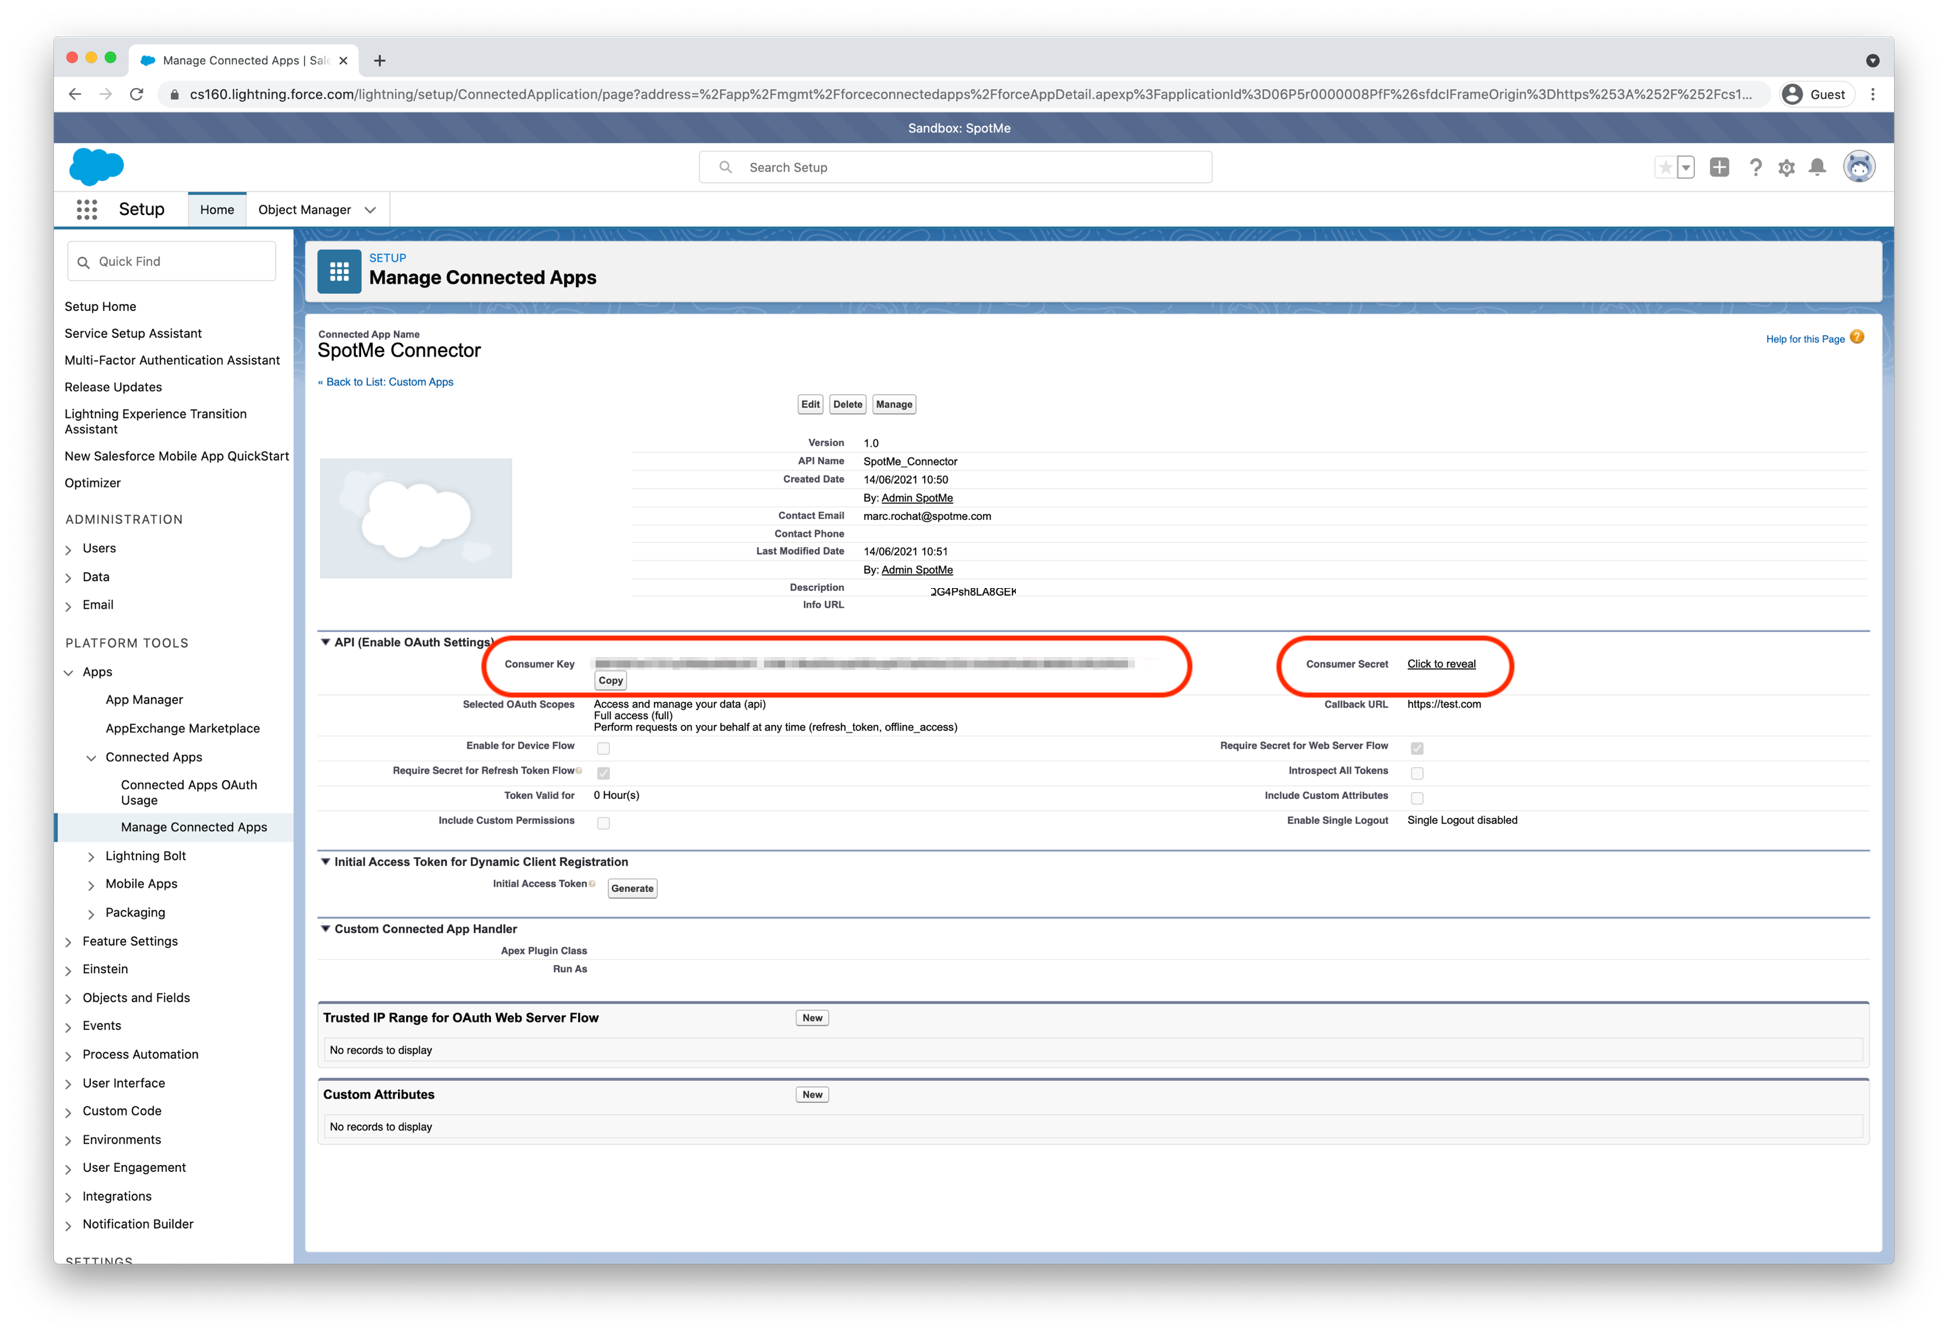Expand the Users tree node
This screenshot has width=1948, height=1335.
coord(69,549)
